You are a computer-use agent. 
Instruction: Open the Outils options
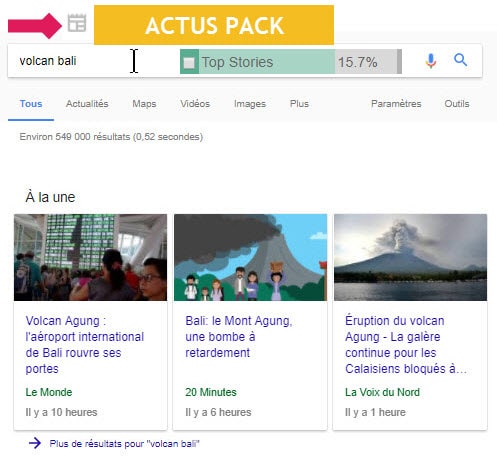[x=457, y=104]
